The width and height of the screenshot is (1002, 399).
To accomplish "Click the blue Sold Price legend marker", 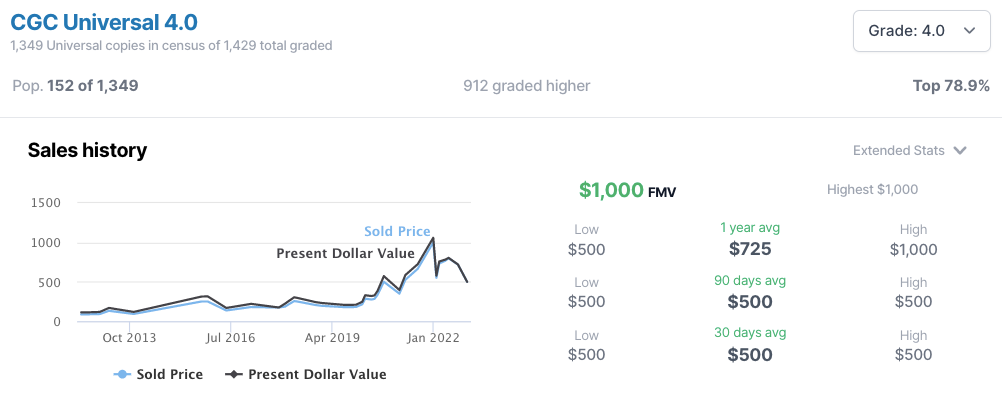I will tap(122, 375).
